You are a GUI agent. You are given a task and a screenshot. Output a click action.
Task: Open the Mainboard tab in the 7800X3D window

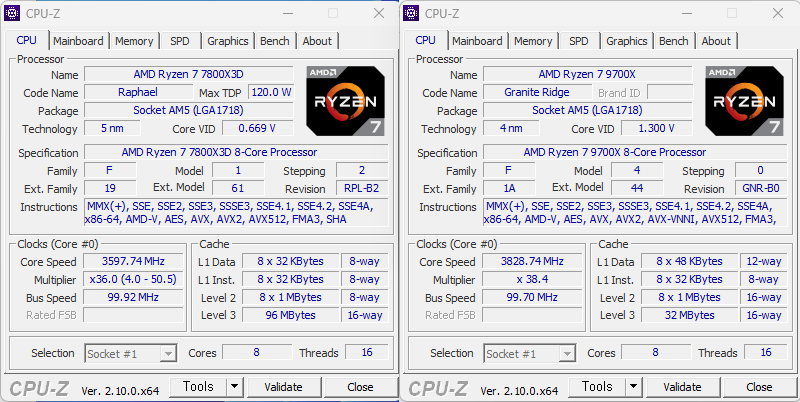point(78,41)
